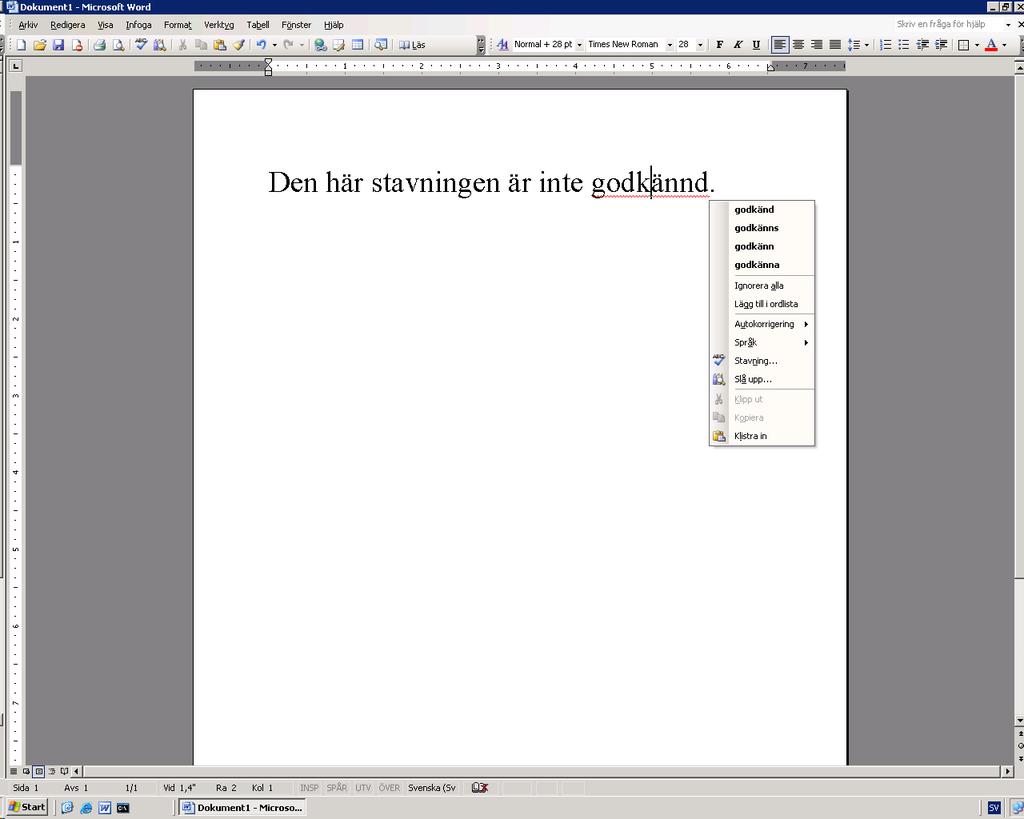
Task: Open the Styles and Formatting pane icon
Action: (502, 45)
